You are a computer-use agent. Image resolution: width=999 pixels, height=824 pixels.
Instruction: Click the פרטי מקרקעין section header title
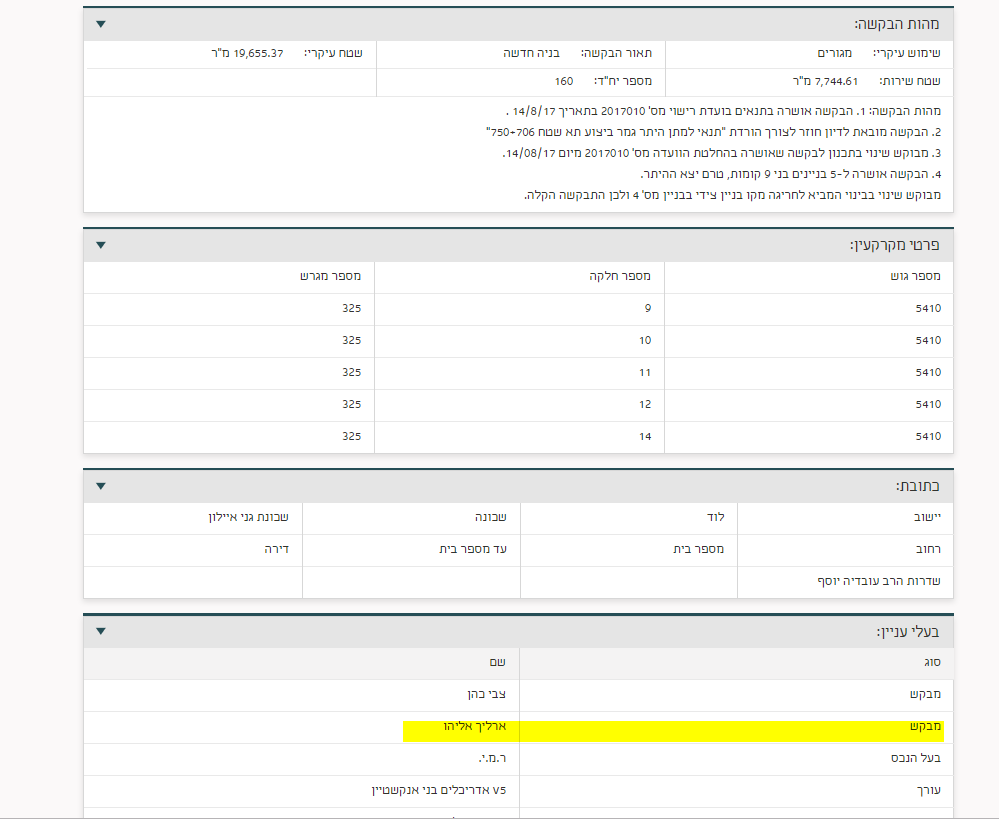[894, 245]
